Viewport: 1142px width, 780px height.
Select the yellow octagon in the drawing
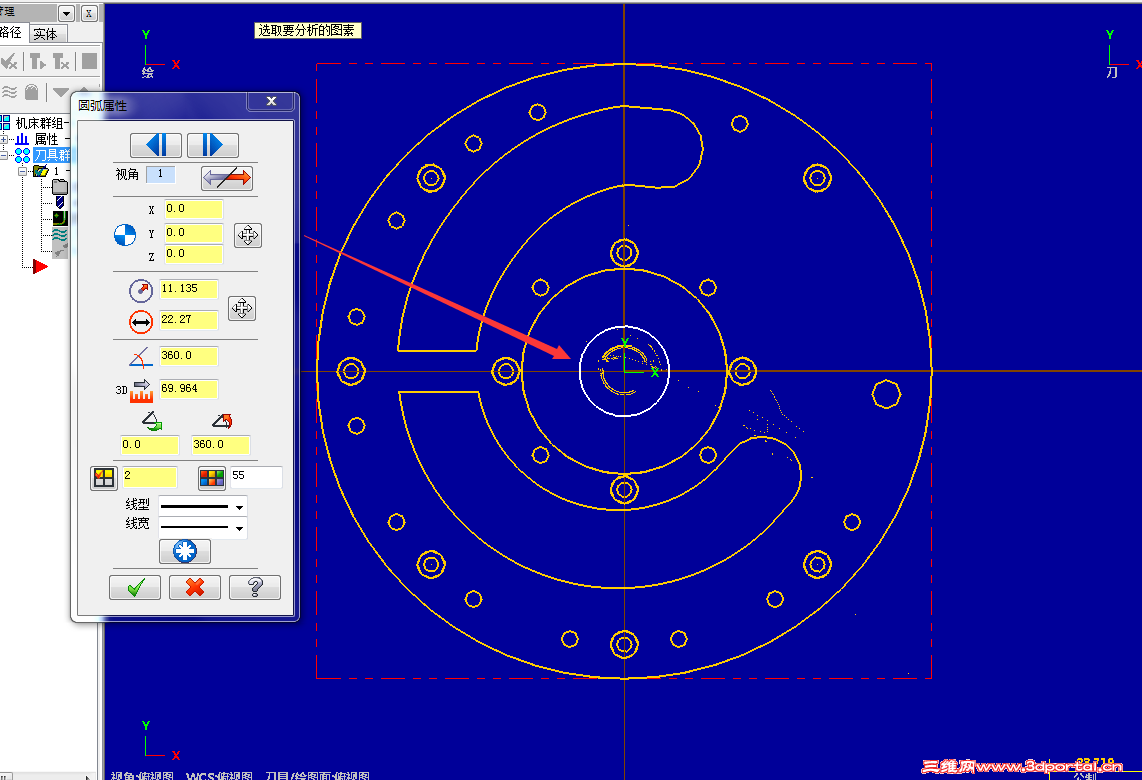point(886,394)
